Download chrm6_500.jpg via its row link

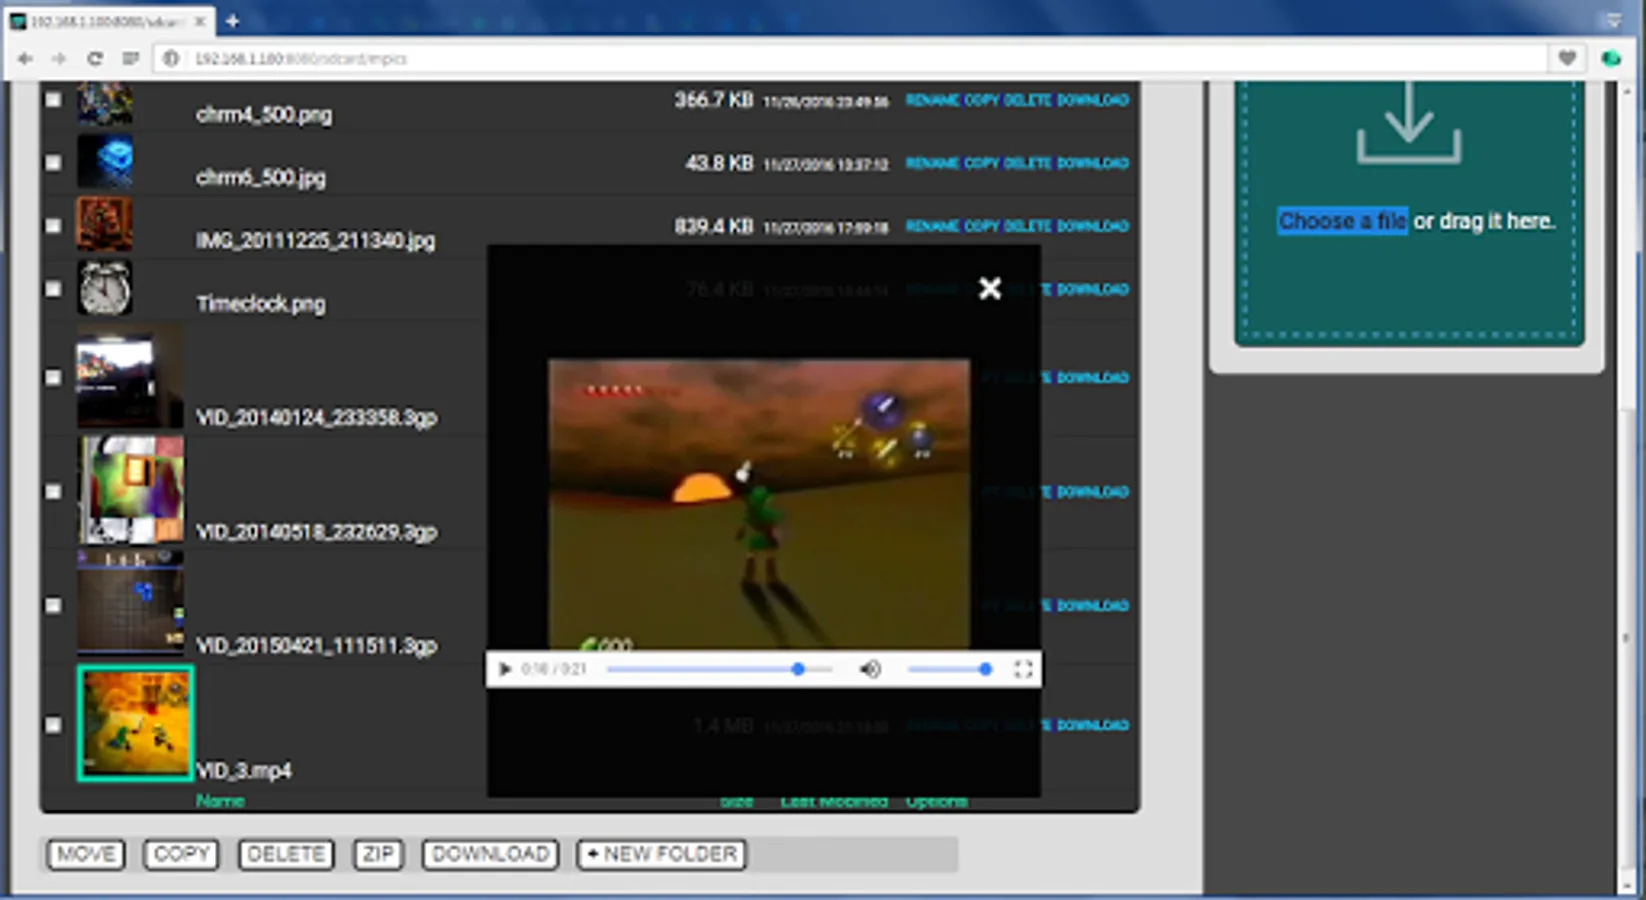tap(1093, 163)
